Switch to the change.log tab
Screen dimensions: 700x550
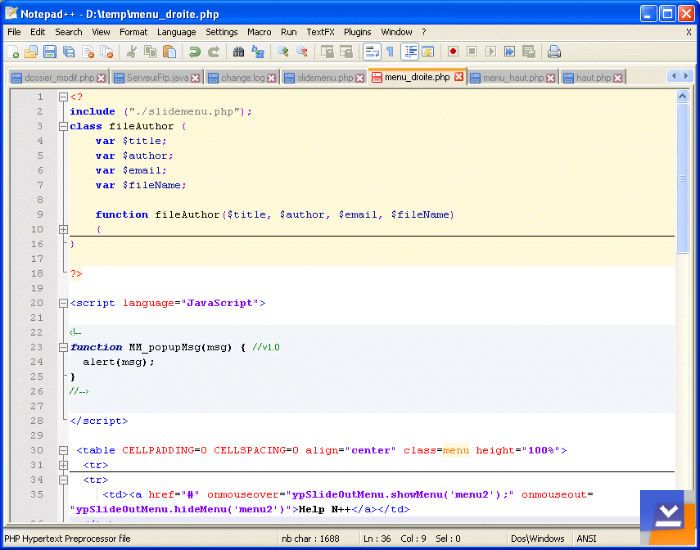[242, 78]
